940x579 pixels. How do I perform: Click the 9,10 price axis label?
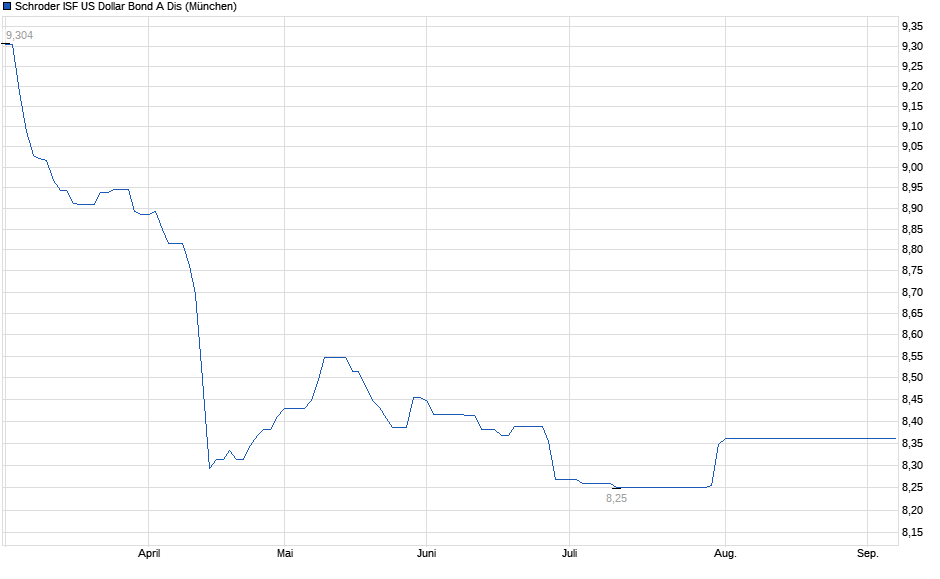pos(912,126)
